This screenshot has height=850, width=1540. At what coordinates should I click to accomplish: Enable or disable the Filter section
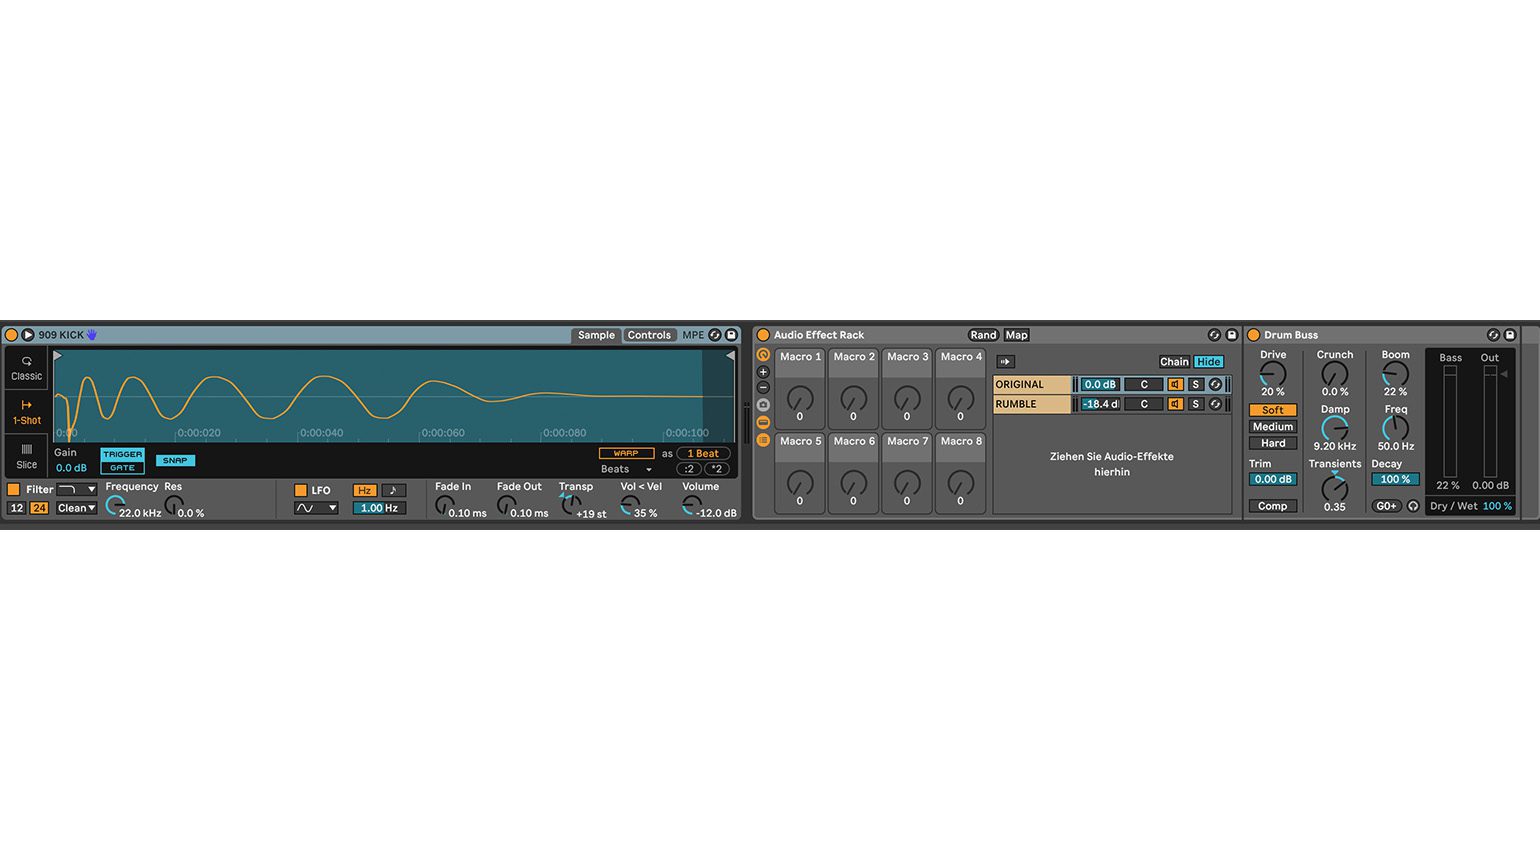[14, 490]
